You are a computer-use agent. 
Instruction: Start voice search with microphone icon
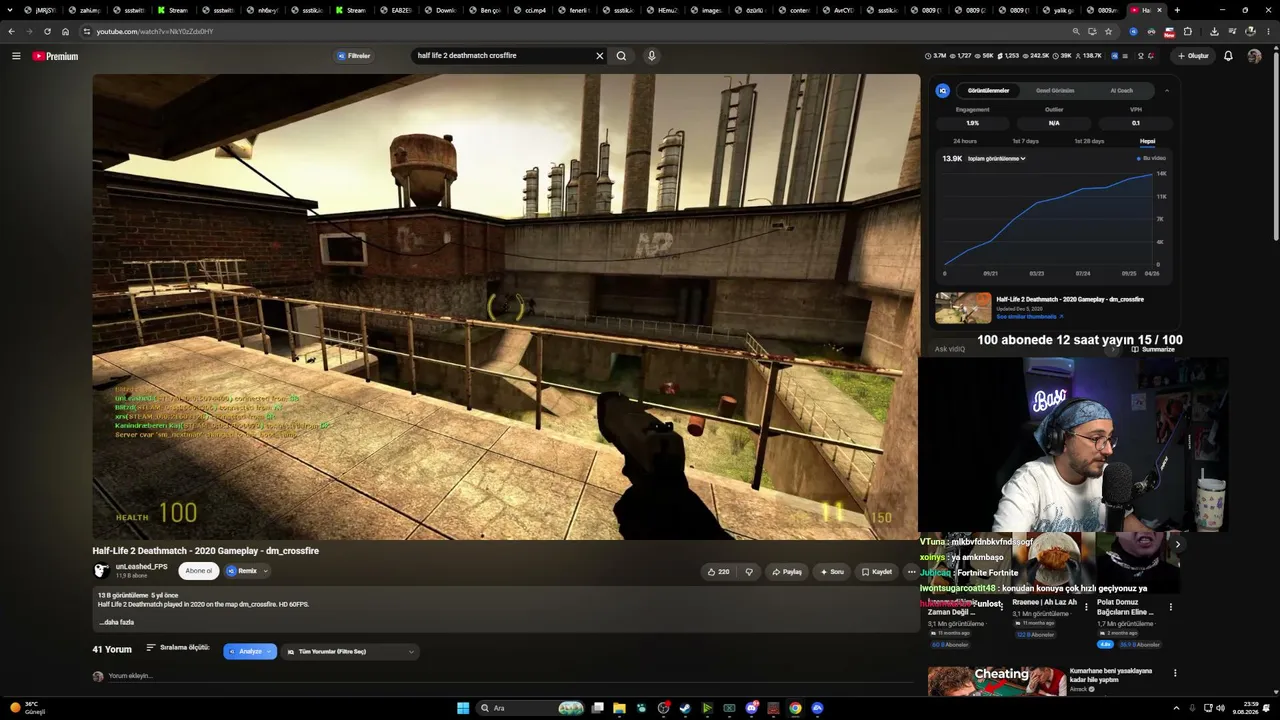pos(651,56)
